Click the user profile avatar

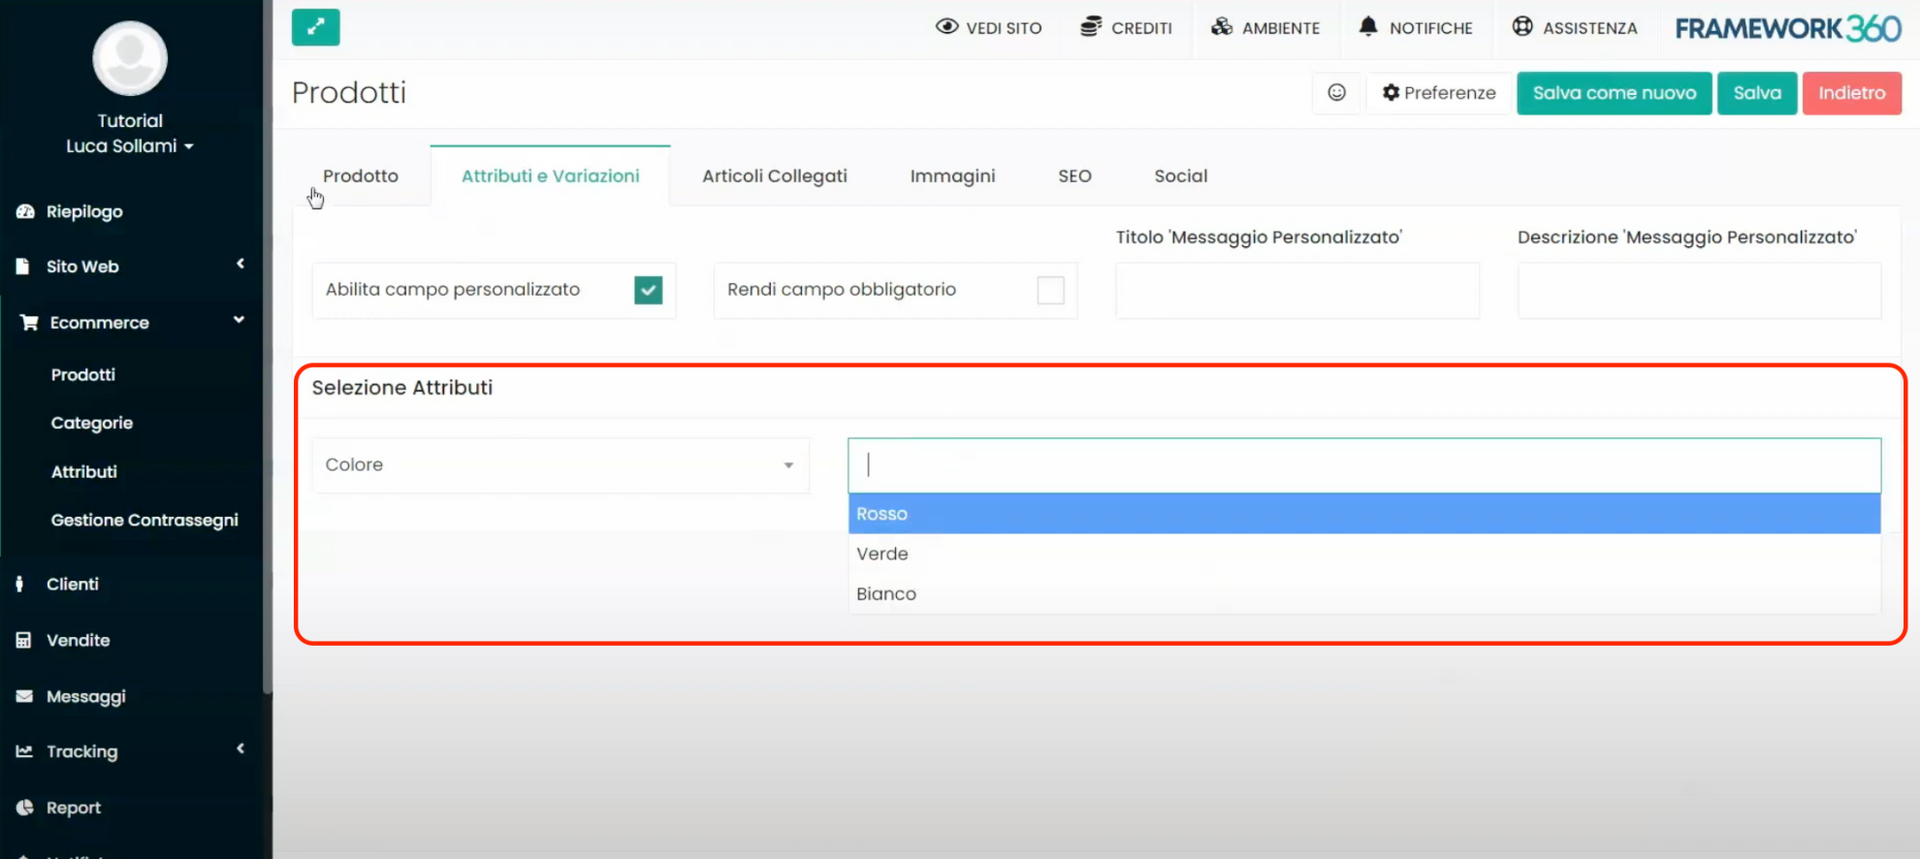coord(130,58)
